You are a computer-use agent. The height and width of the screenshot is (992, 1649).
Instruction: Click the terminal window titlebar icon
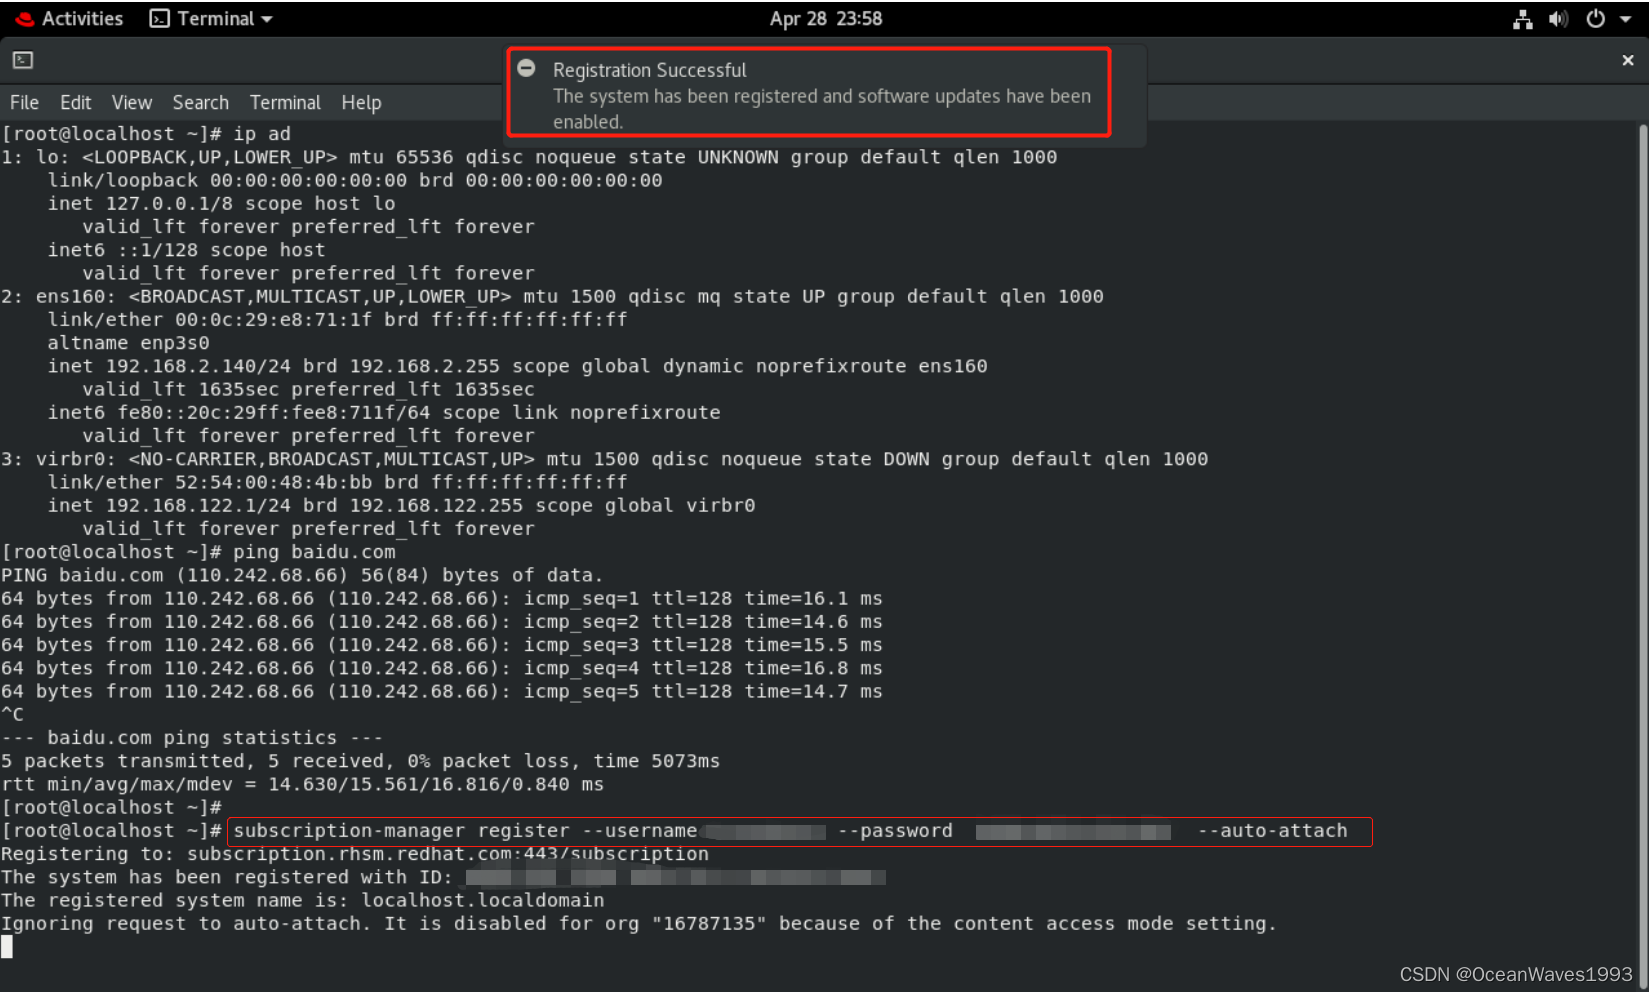(x=23, y=60)
